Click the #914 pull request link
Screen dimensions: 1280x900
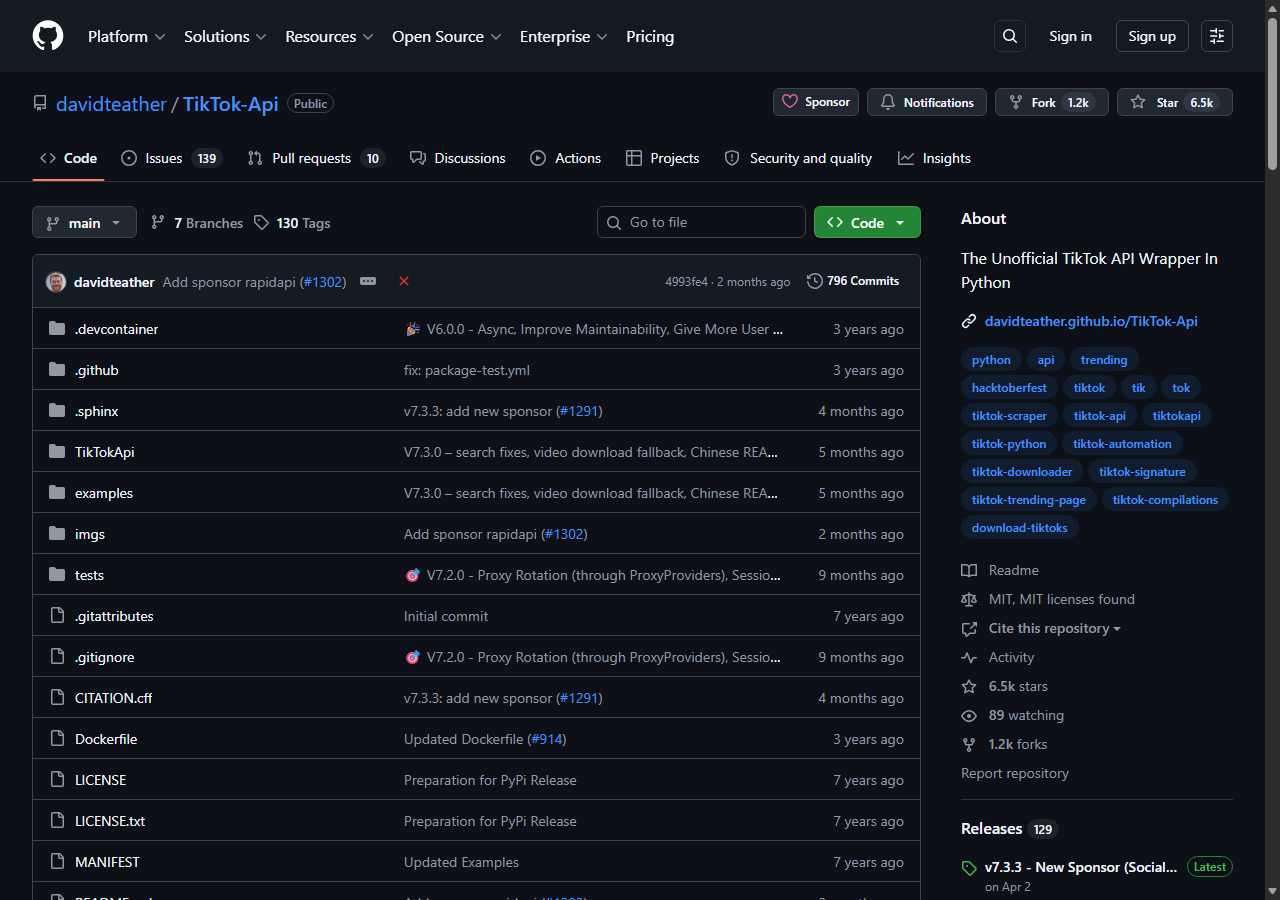coord(547,739)
